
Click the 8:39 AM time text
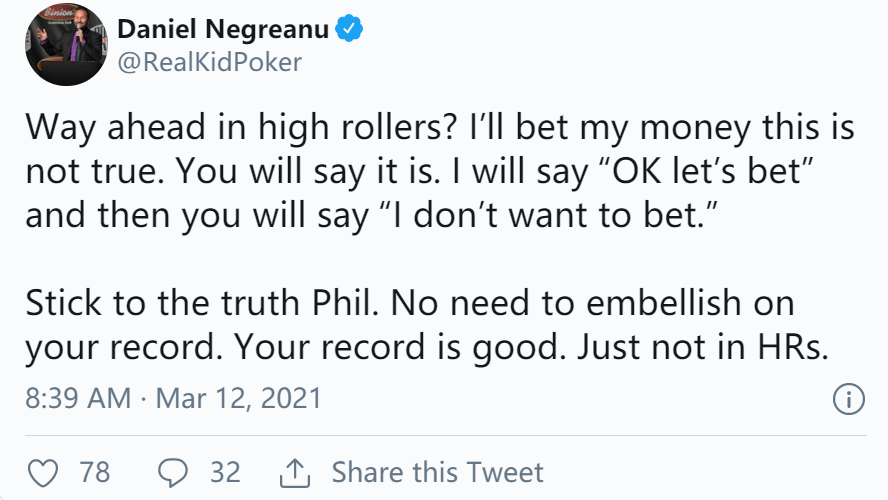(x=78, y=398)
